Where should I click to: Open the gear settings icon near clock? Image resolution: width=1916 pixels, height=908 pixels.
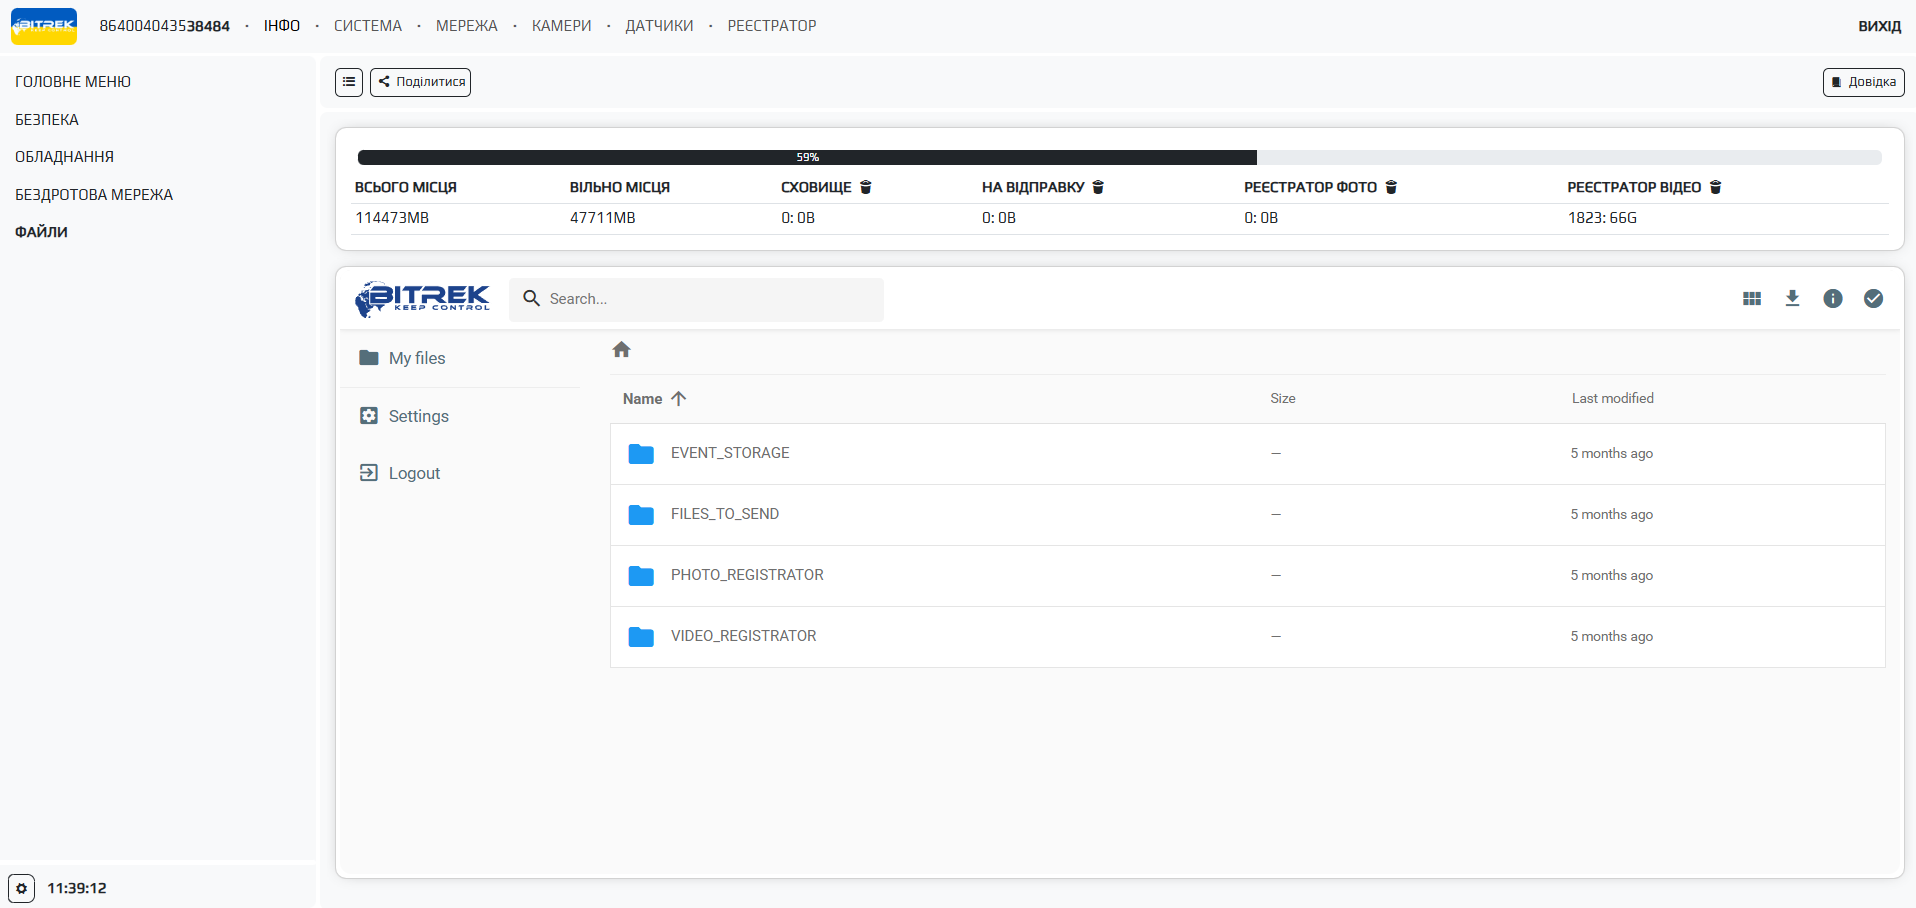pyautogui.click(x=21, y=888)
